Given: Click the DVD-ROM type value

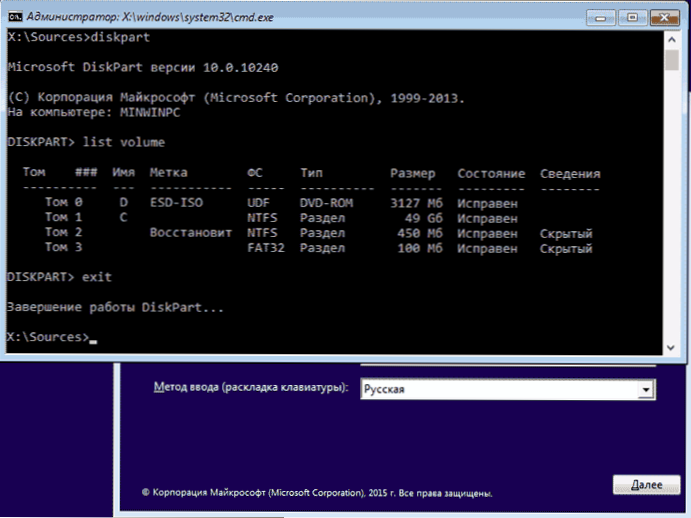Looking at the screenshot, I should pyautogui.click(x=327, y=203).
